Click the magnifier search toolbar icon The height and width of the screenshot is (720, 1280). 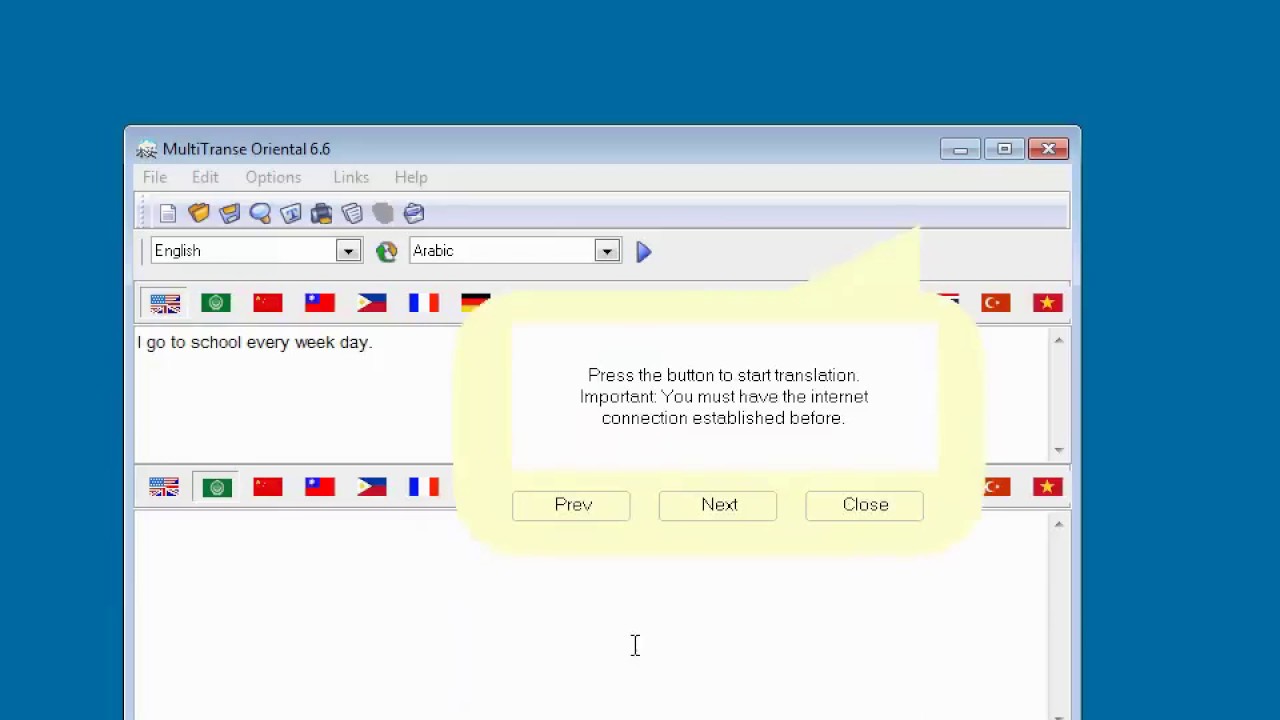tap(260, 213)
